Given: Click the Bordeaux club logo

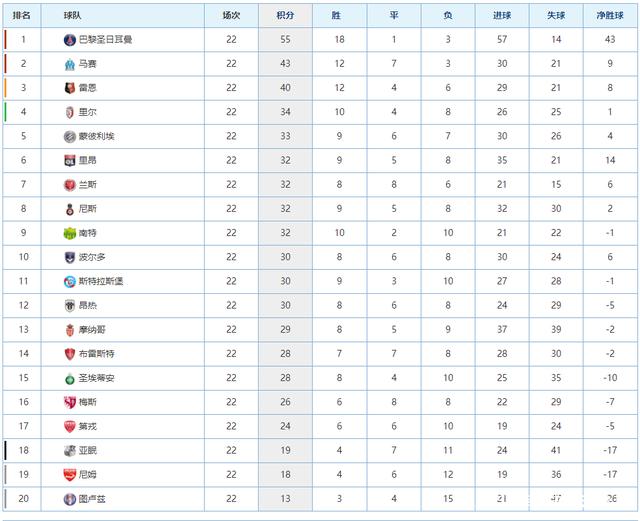Looking at the screenshot, I should click(70, 258).
